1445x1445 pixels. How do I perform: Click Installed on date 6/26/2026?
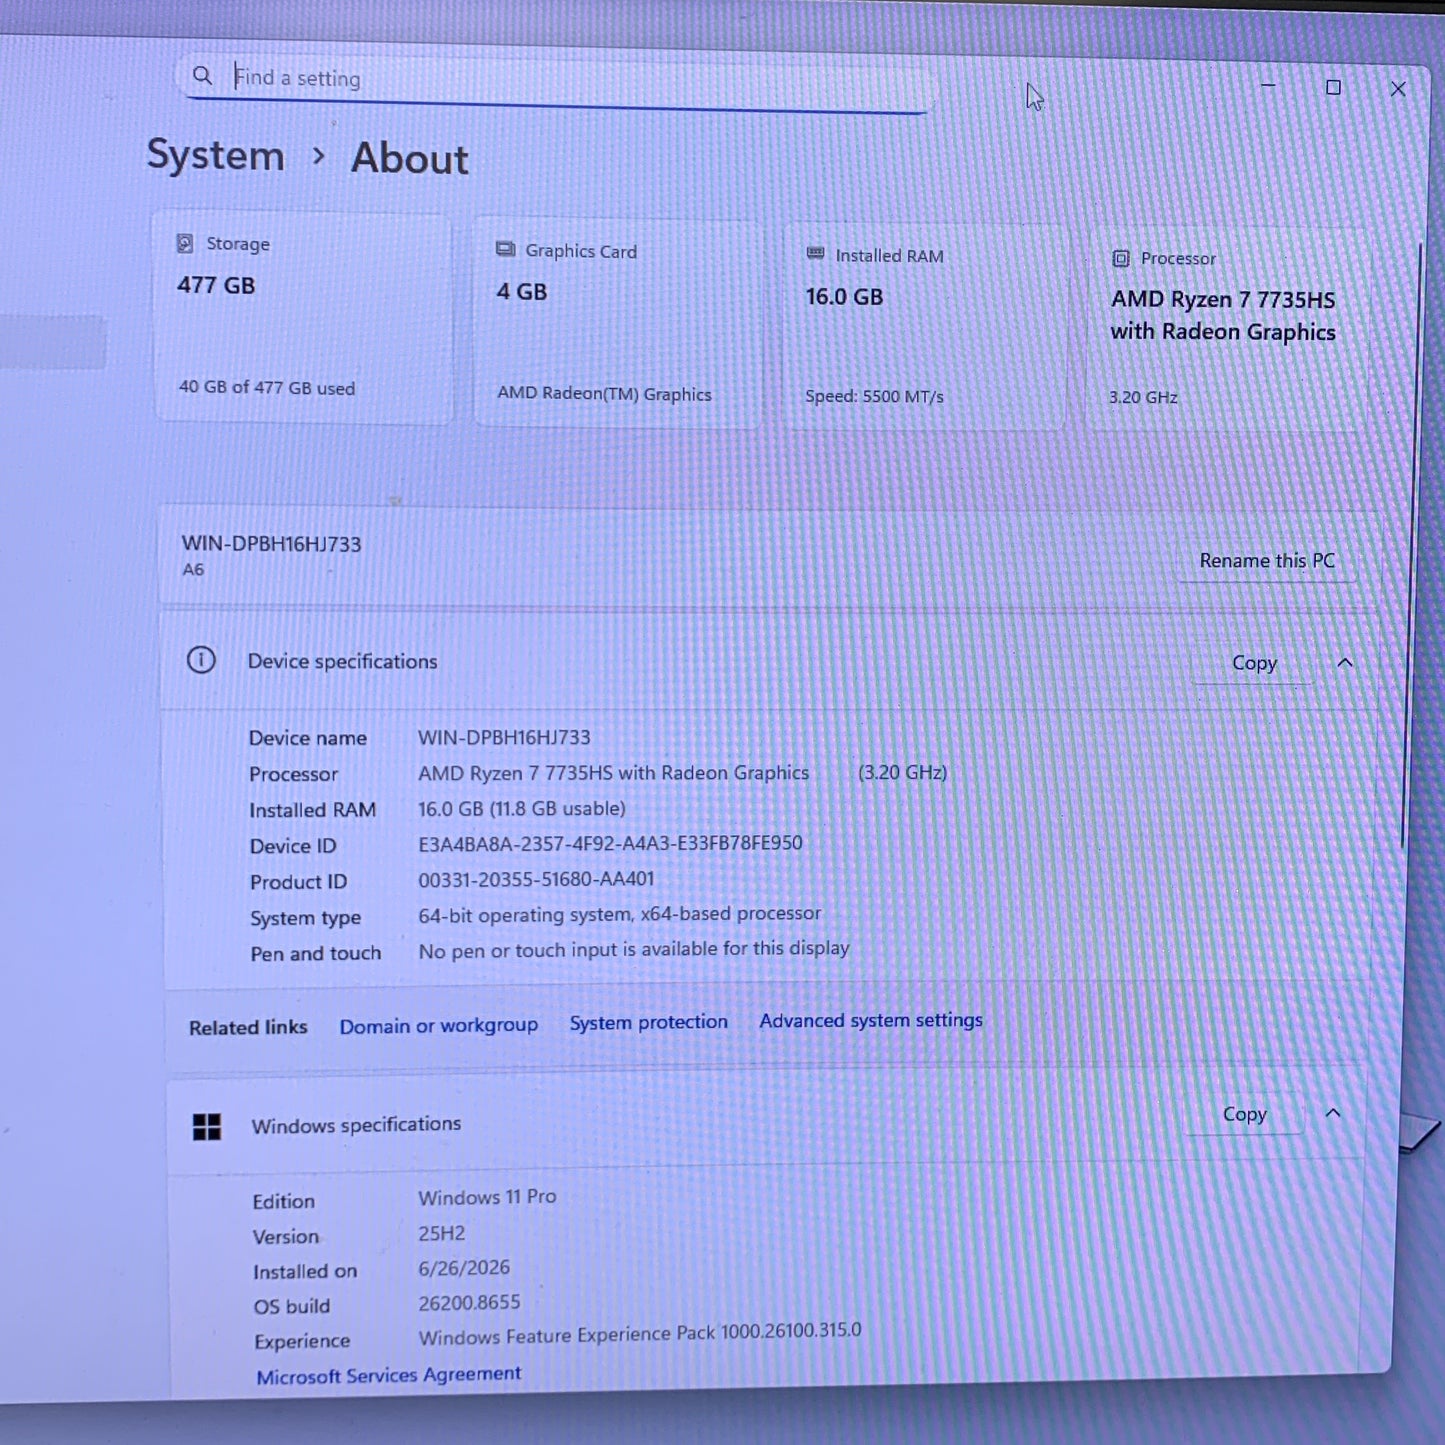464,1268
